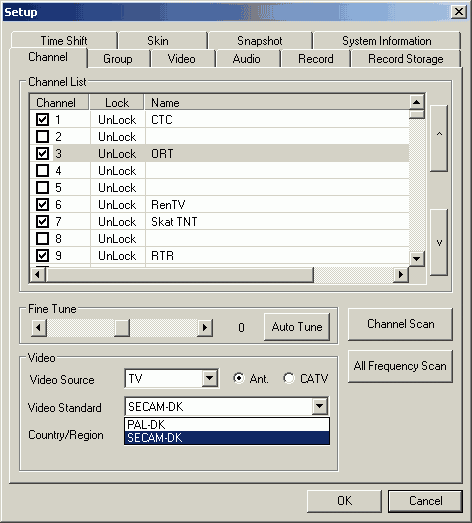Click the channel list vertical scrollbar thumb
Viewport: 472px width, 523px height.
tap(416, 114)
